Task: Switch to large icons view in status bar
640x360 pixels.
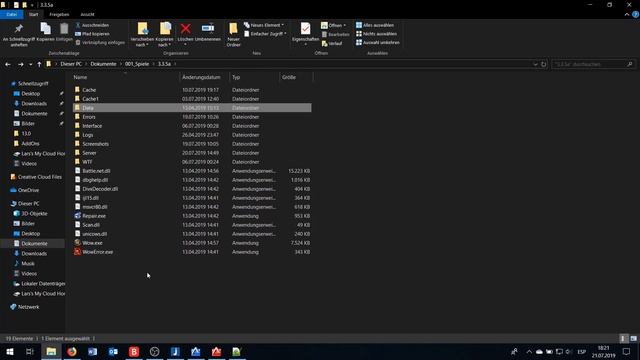Action: pos(633,338)
